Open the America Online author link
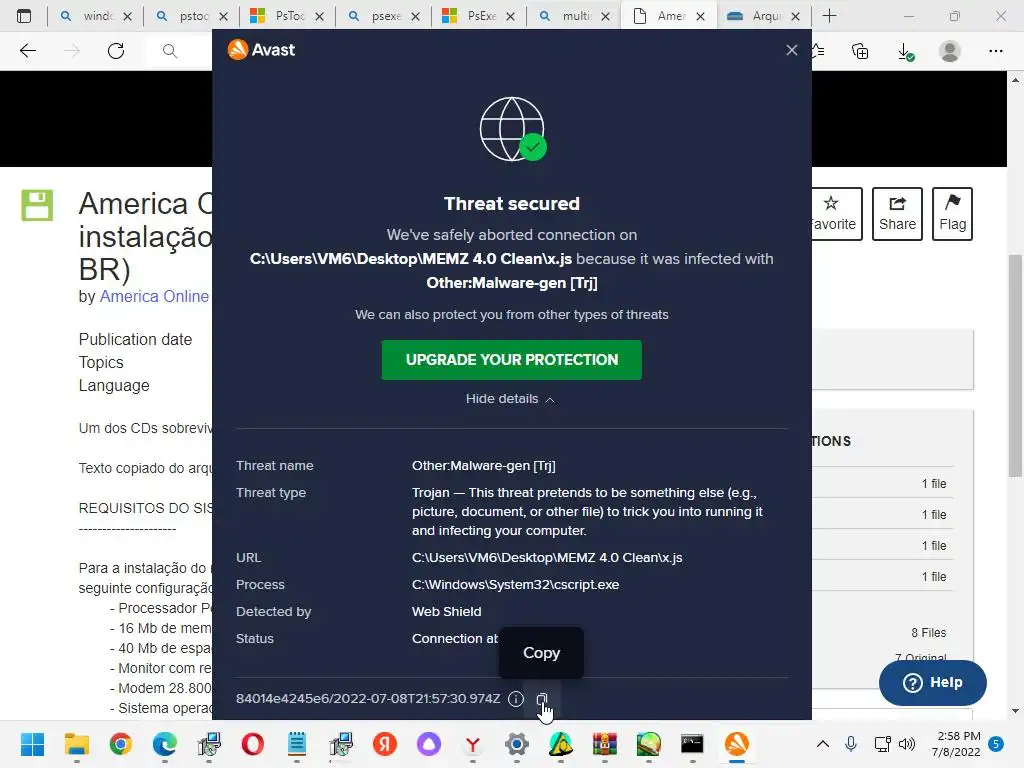This screenshot has height=768, width=1024. (155, 296)
